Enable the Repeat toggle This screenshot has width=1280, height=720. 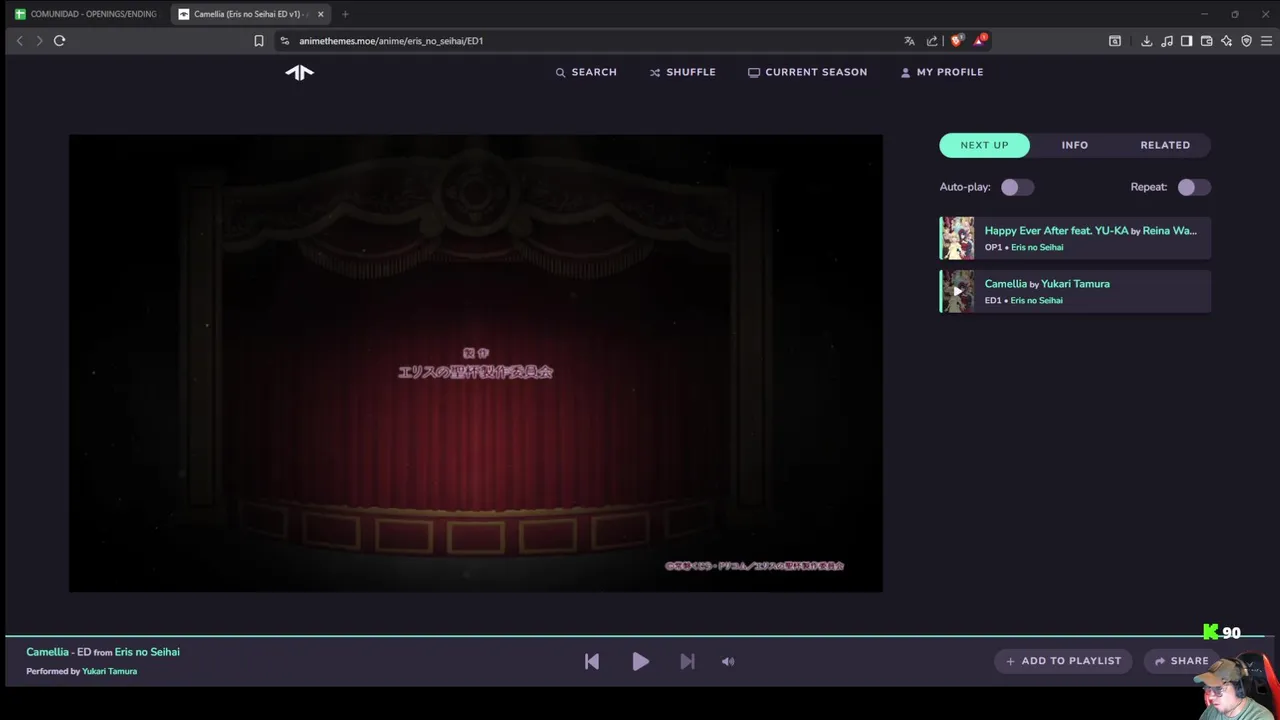point(1193,187)
